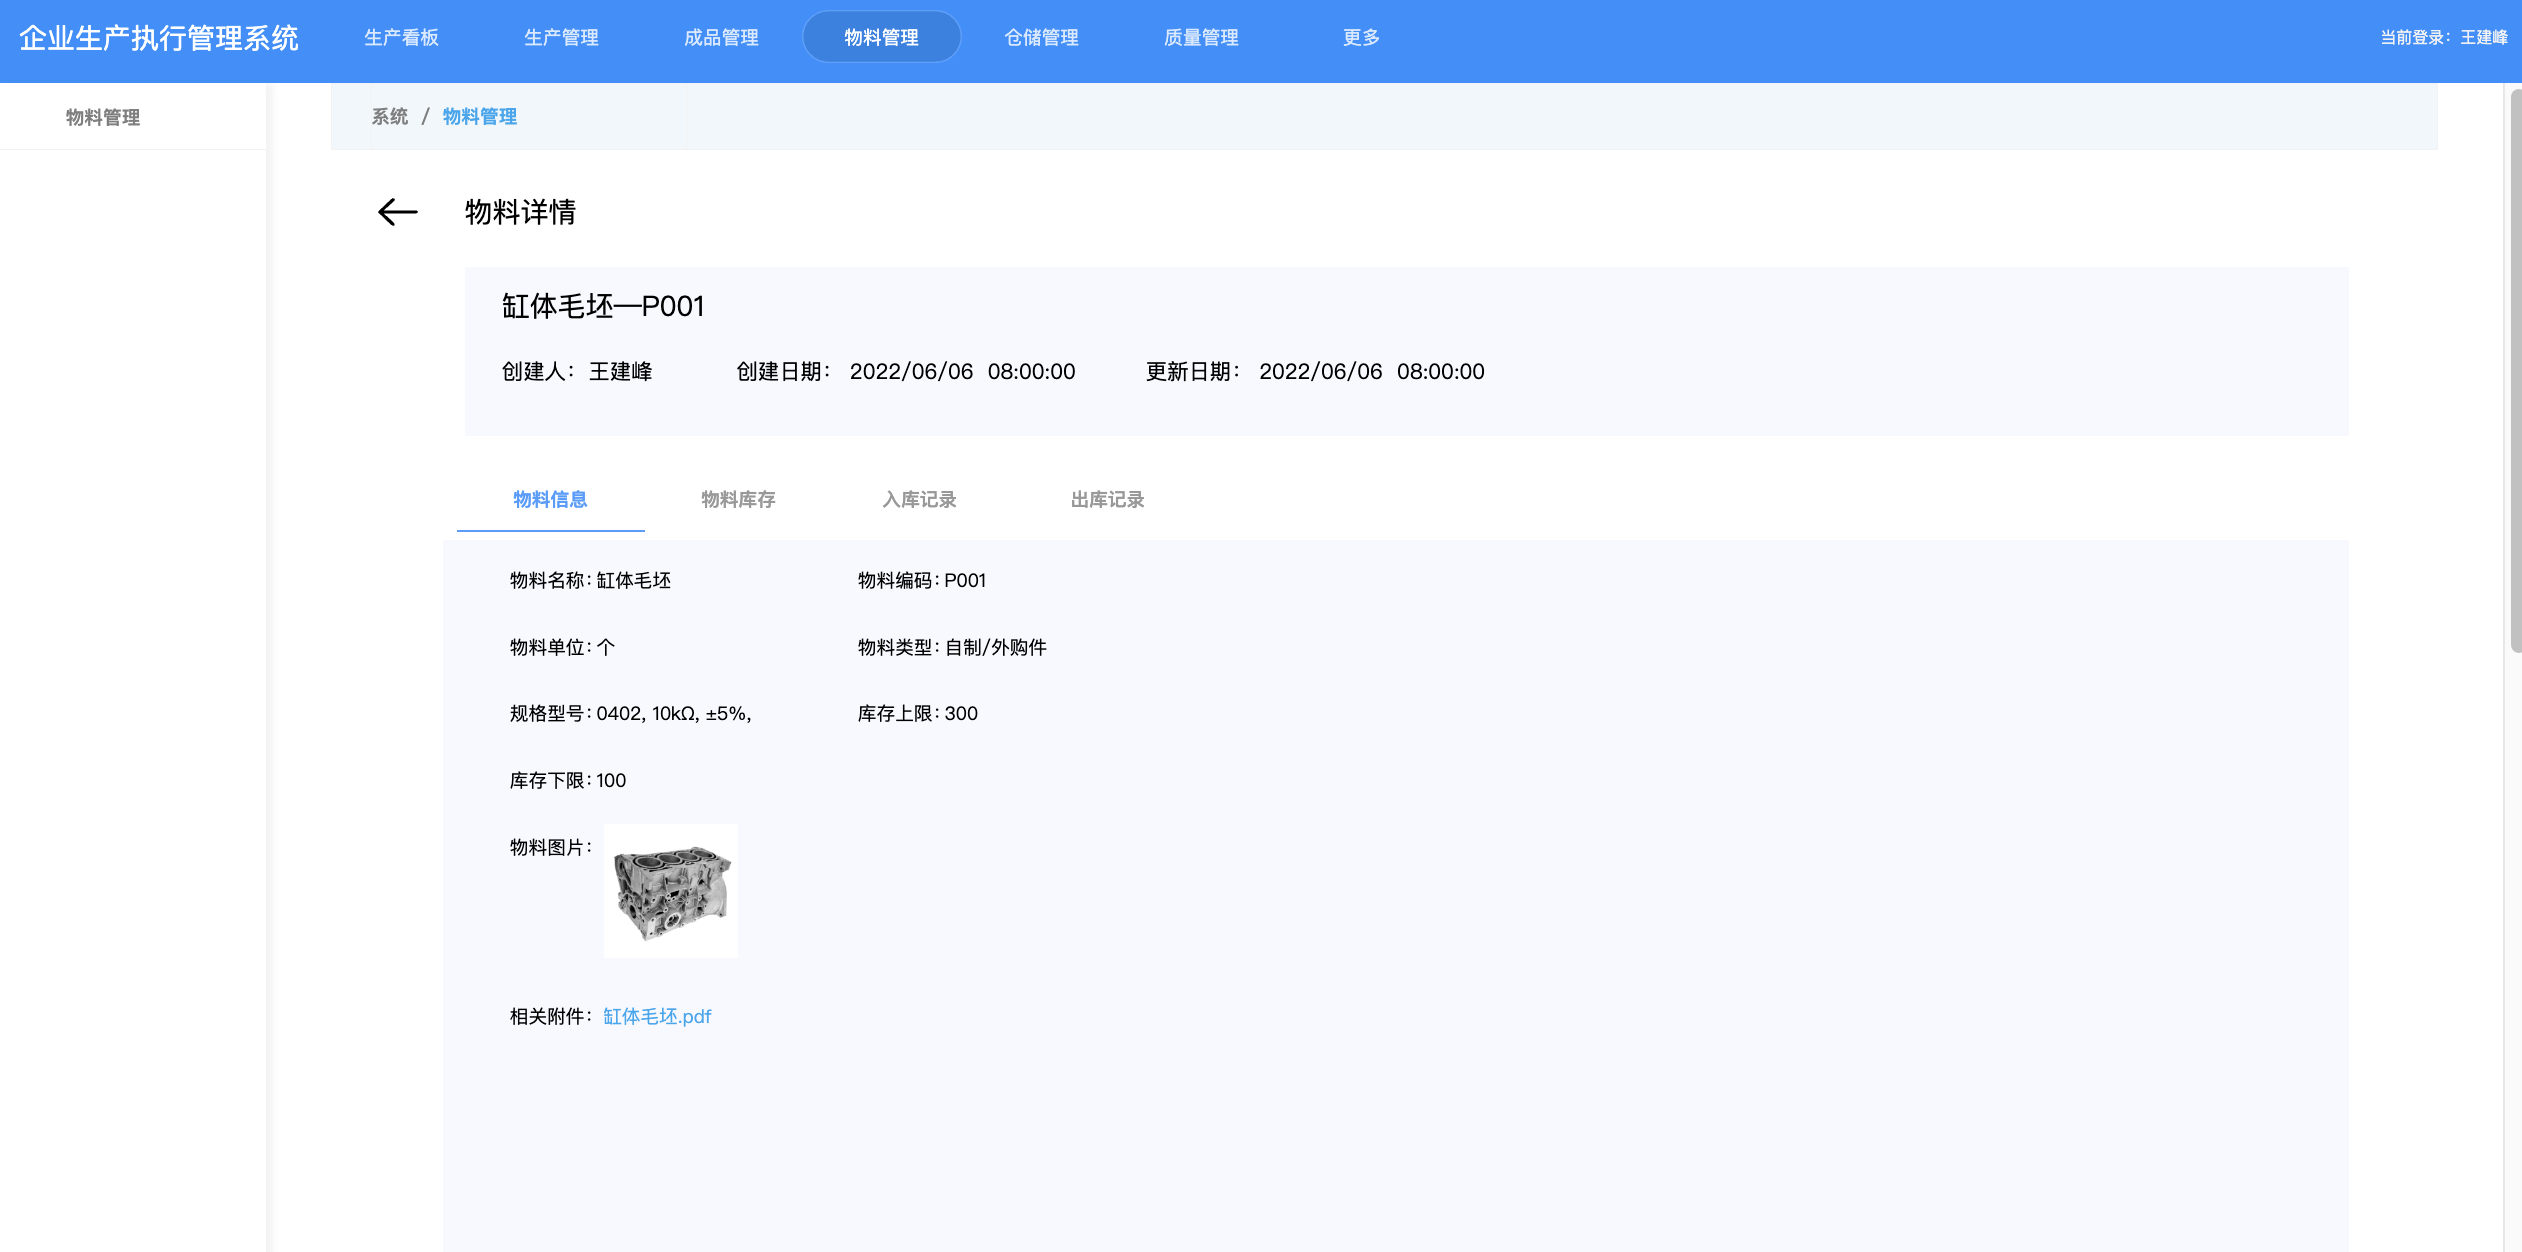Click the 企业生产执行管理系统 title
2522x1252 pixels.
(x=159, y=38)
